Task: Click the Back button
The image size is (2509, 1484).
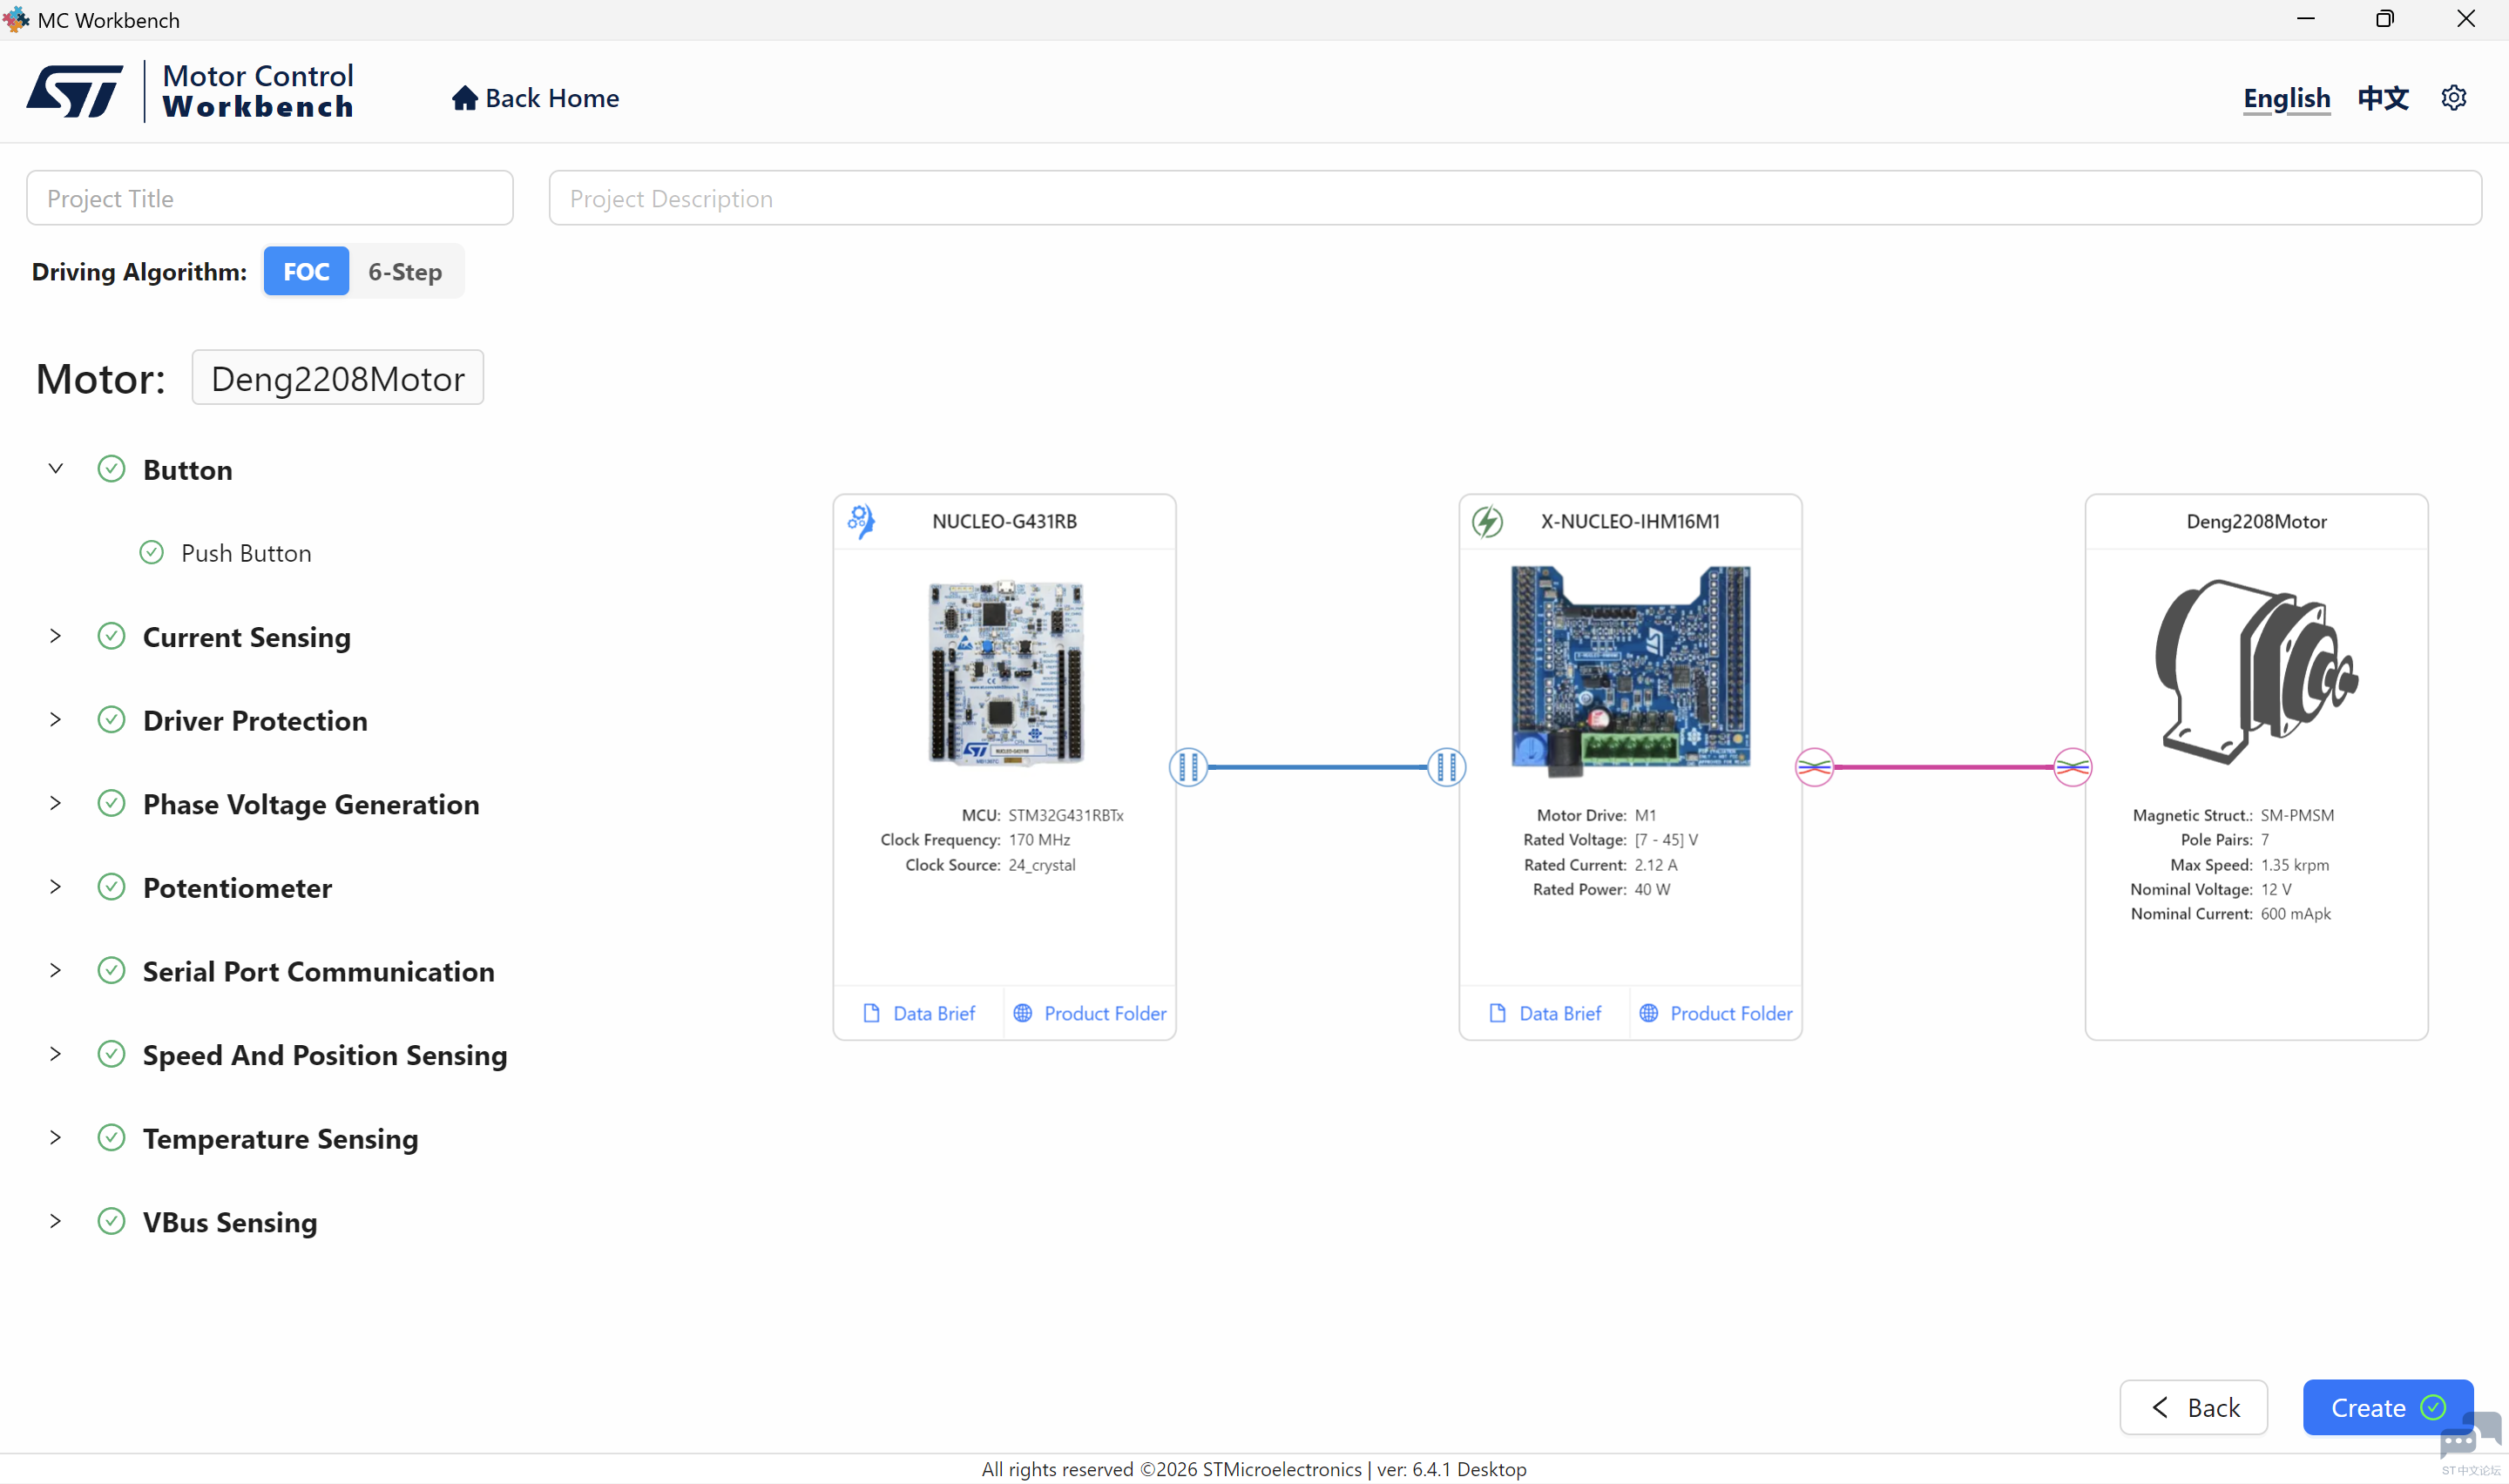Action: click(x=2193, y=1407)
